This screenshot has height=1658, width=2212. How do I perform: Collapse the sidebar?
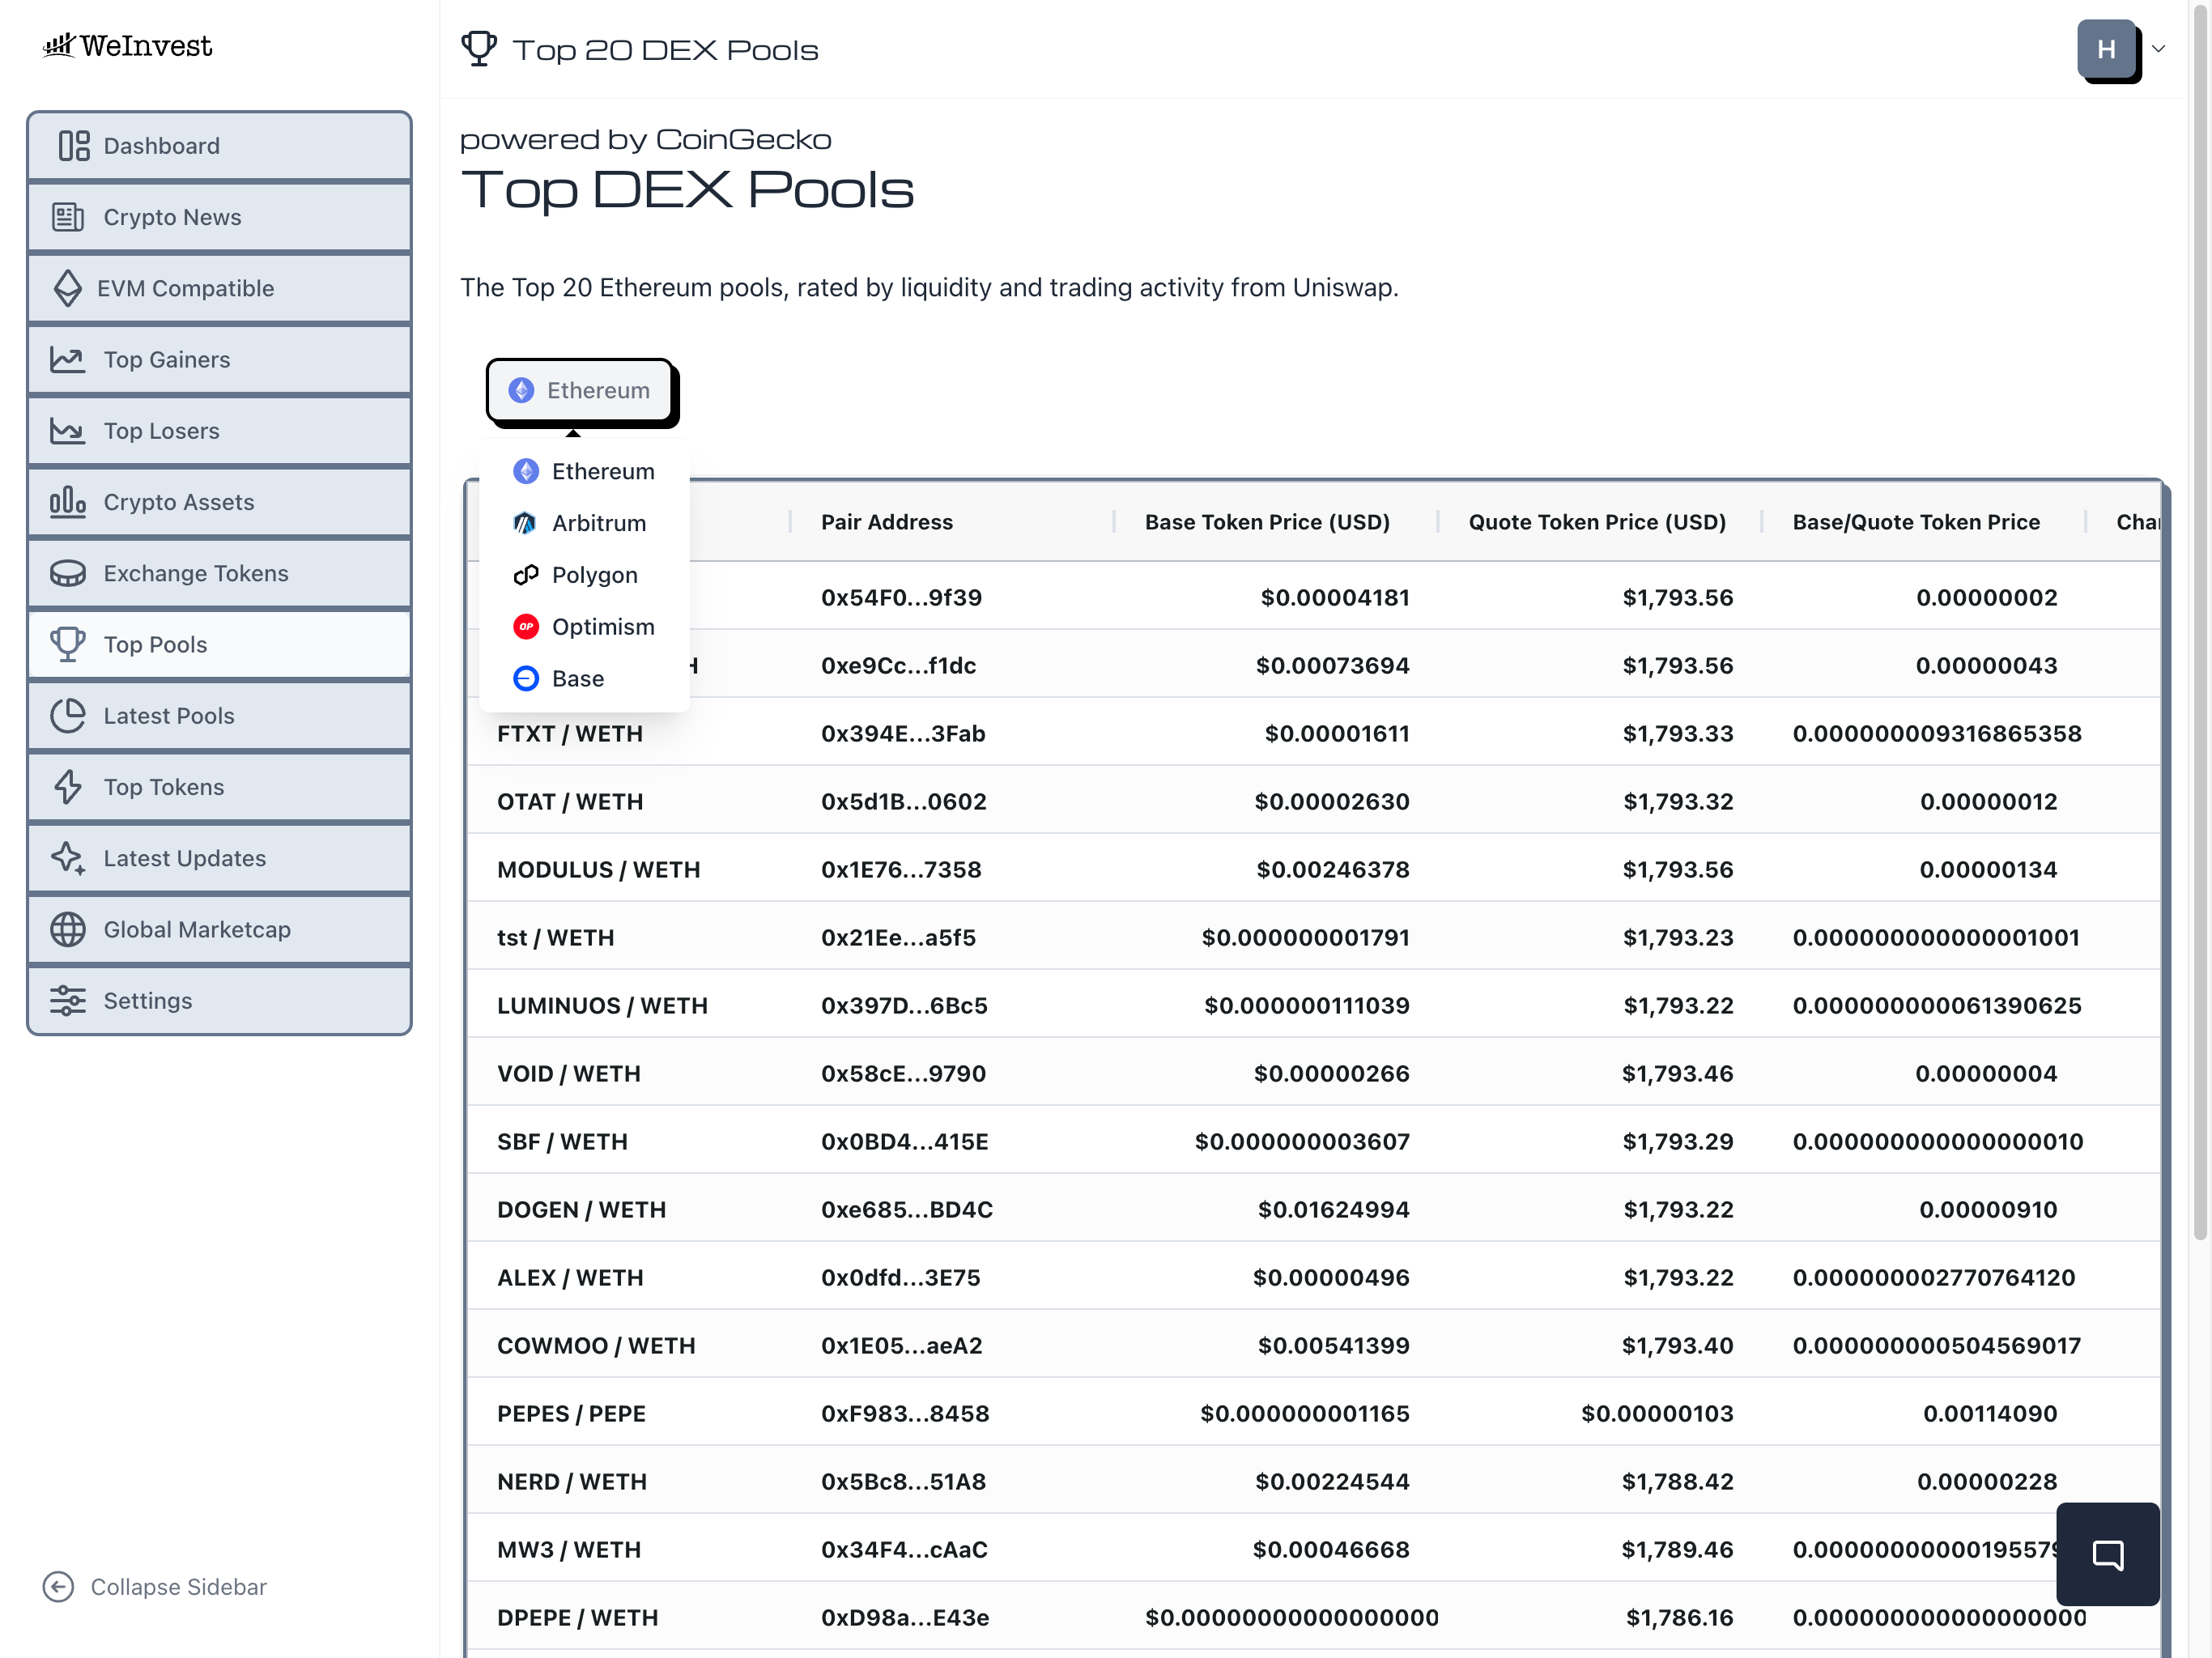155,1587
